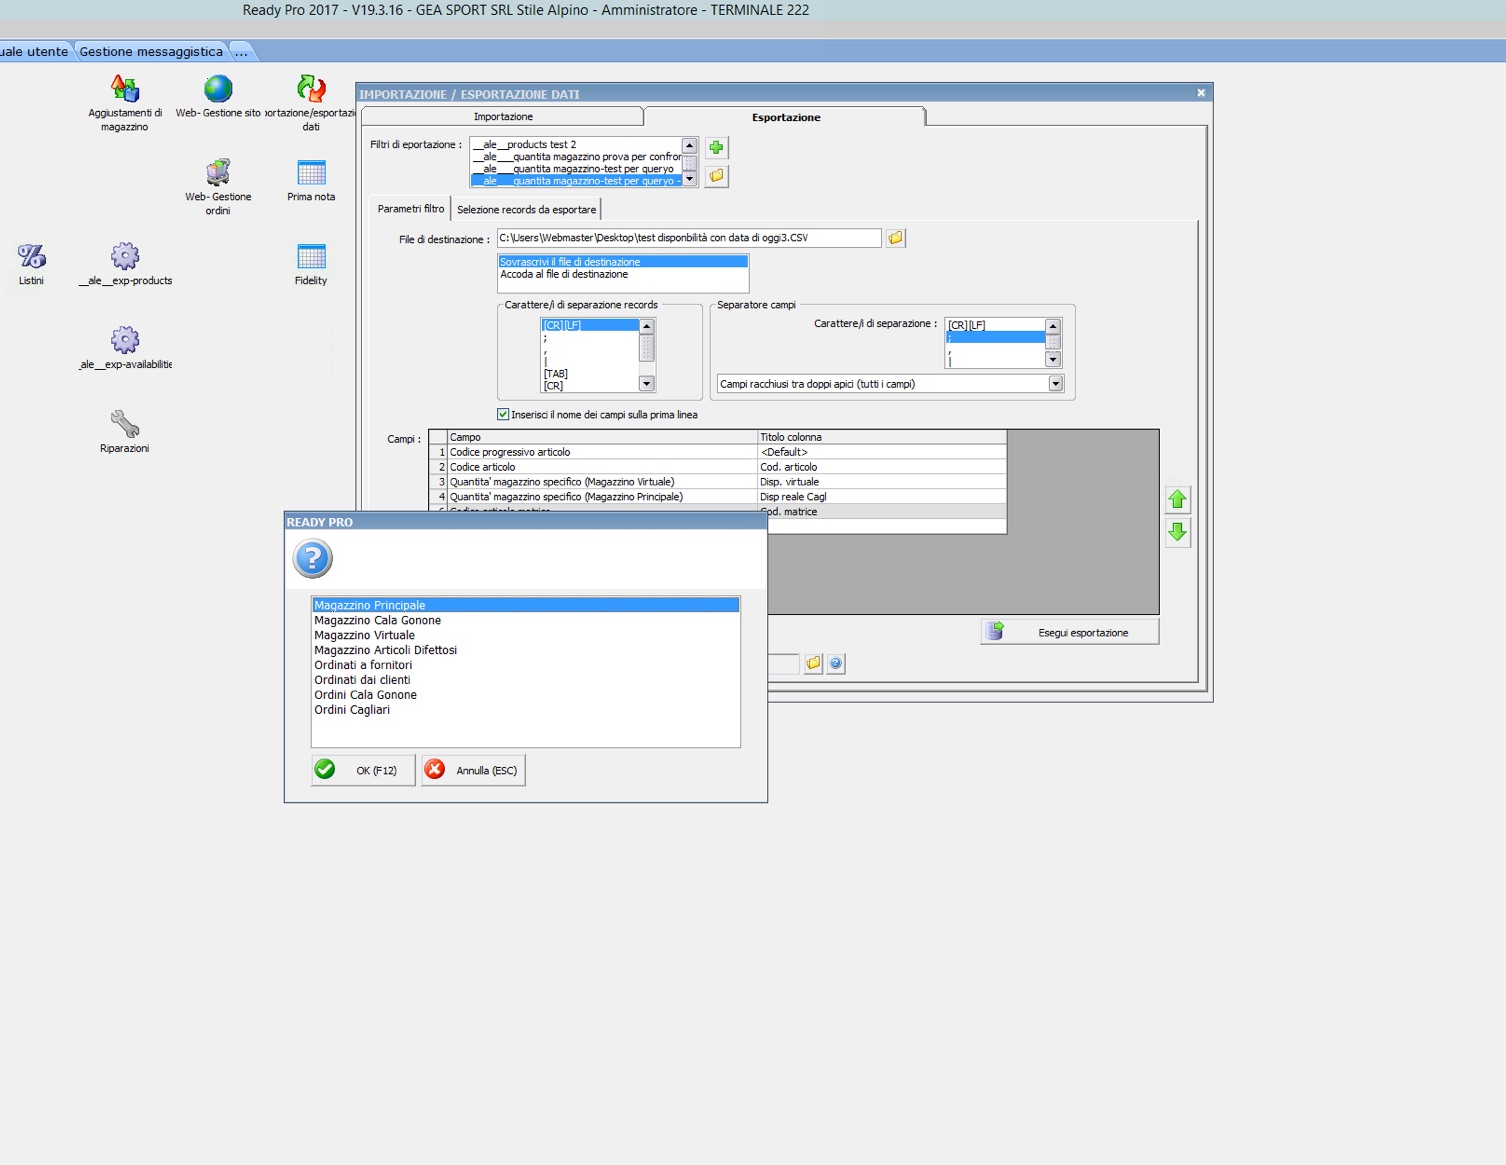Open export filter folder icon below plus
This screenshot has height=1165, width=1506.
click(x=716, y=176)
